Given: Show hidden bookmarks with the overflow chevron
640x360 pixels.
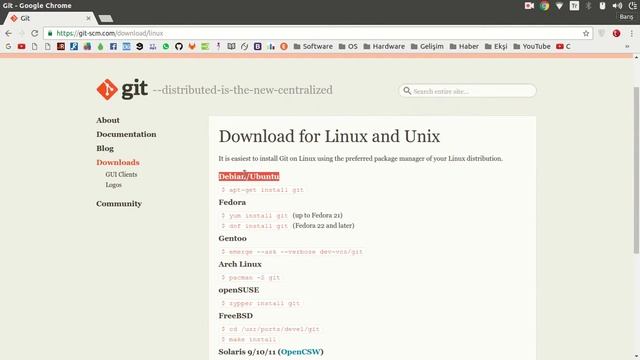Looking at the screenshot, I should pos(627,47).
